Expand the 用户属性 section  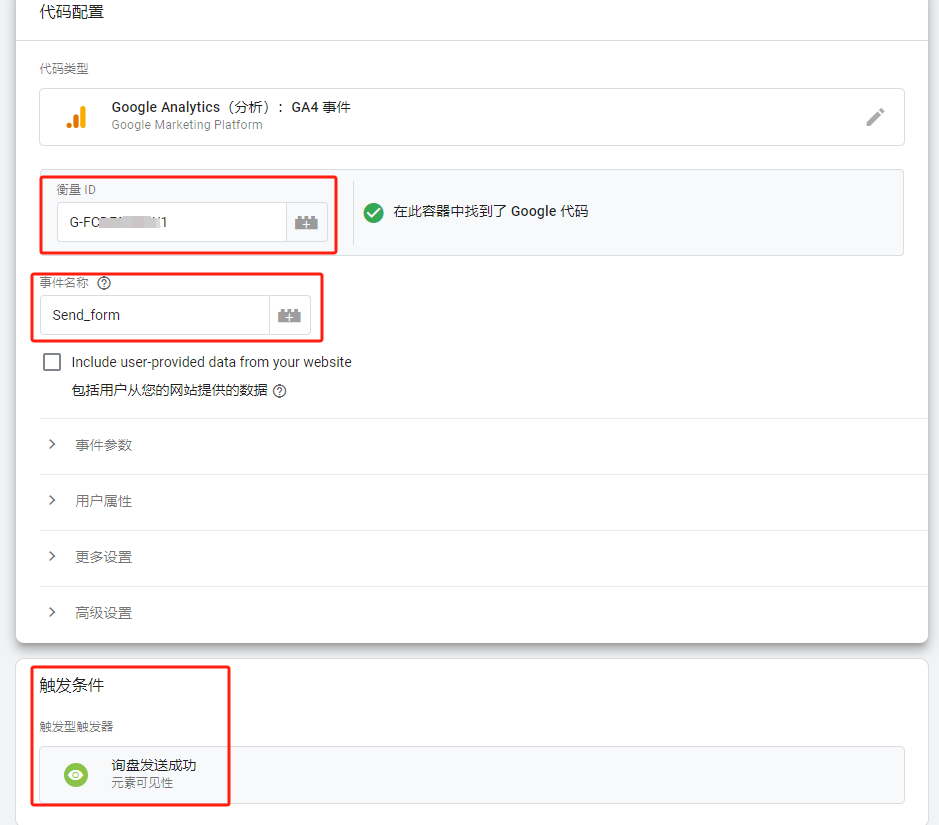484,501
